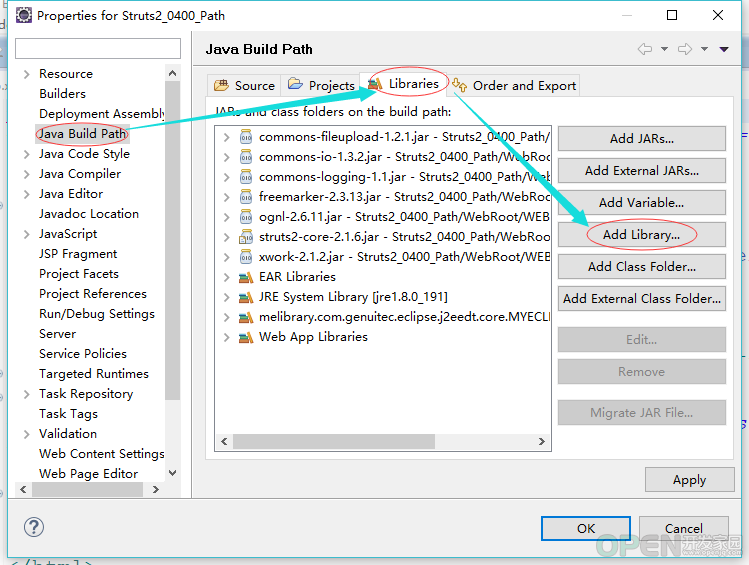This screenshot has width=749, height=565.
Task: Expand the Java Code Style category
Action: (x=27, y=154)
